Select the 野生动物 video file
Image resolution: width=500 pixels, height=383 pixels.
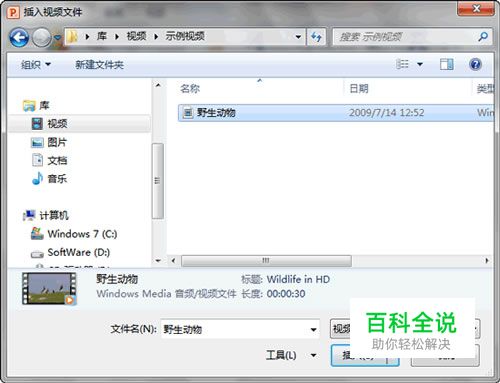point(336,113)
